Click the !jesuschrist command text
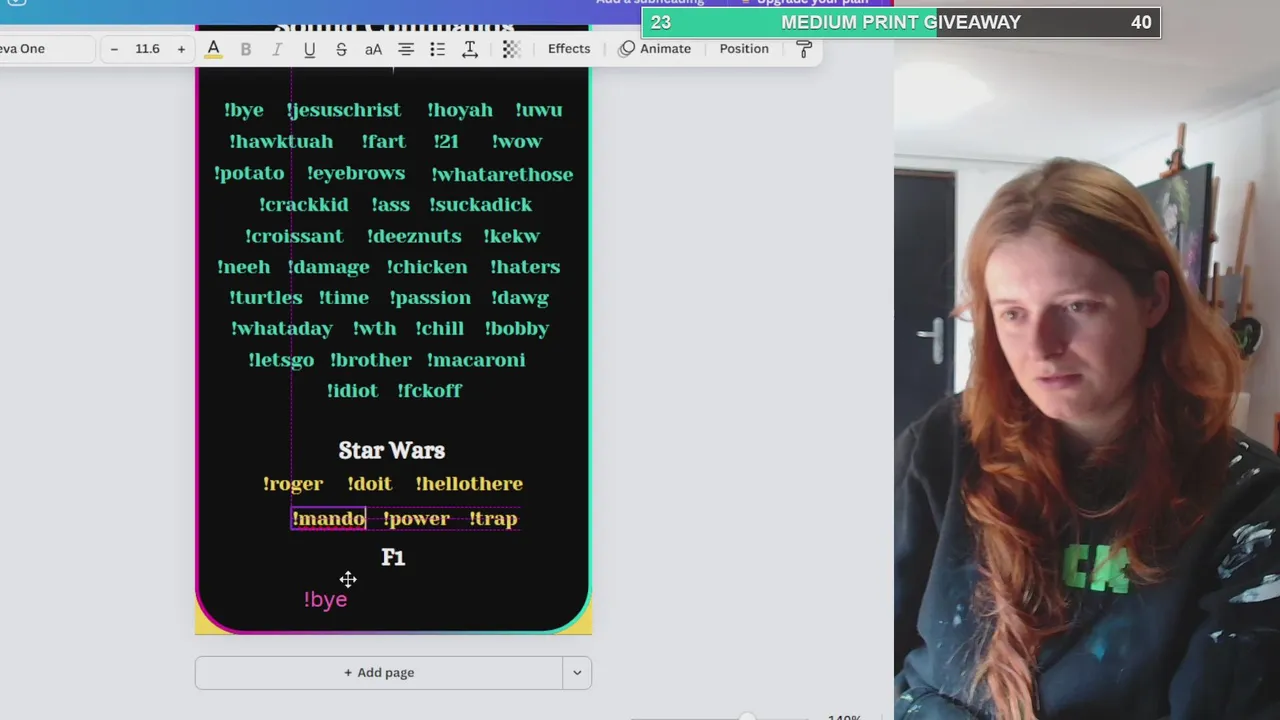The width and height of the screenshot is (1280, 720). click(x=344, y=110)
